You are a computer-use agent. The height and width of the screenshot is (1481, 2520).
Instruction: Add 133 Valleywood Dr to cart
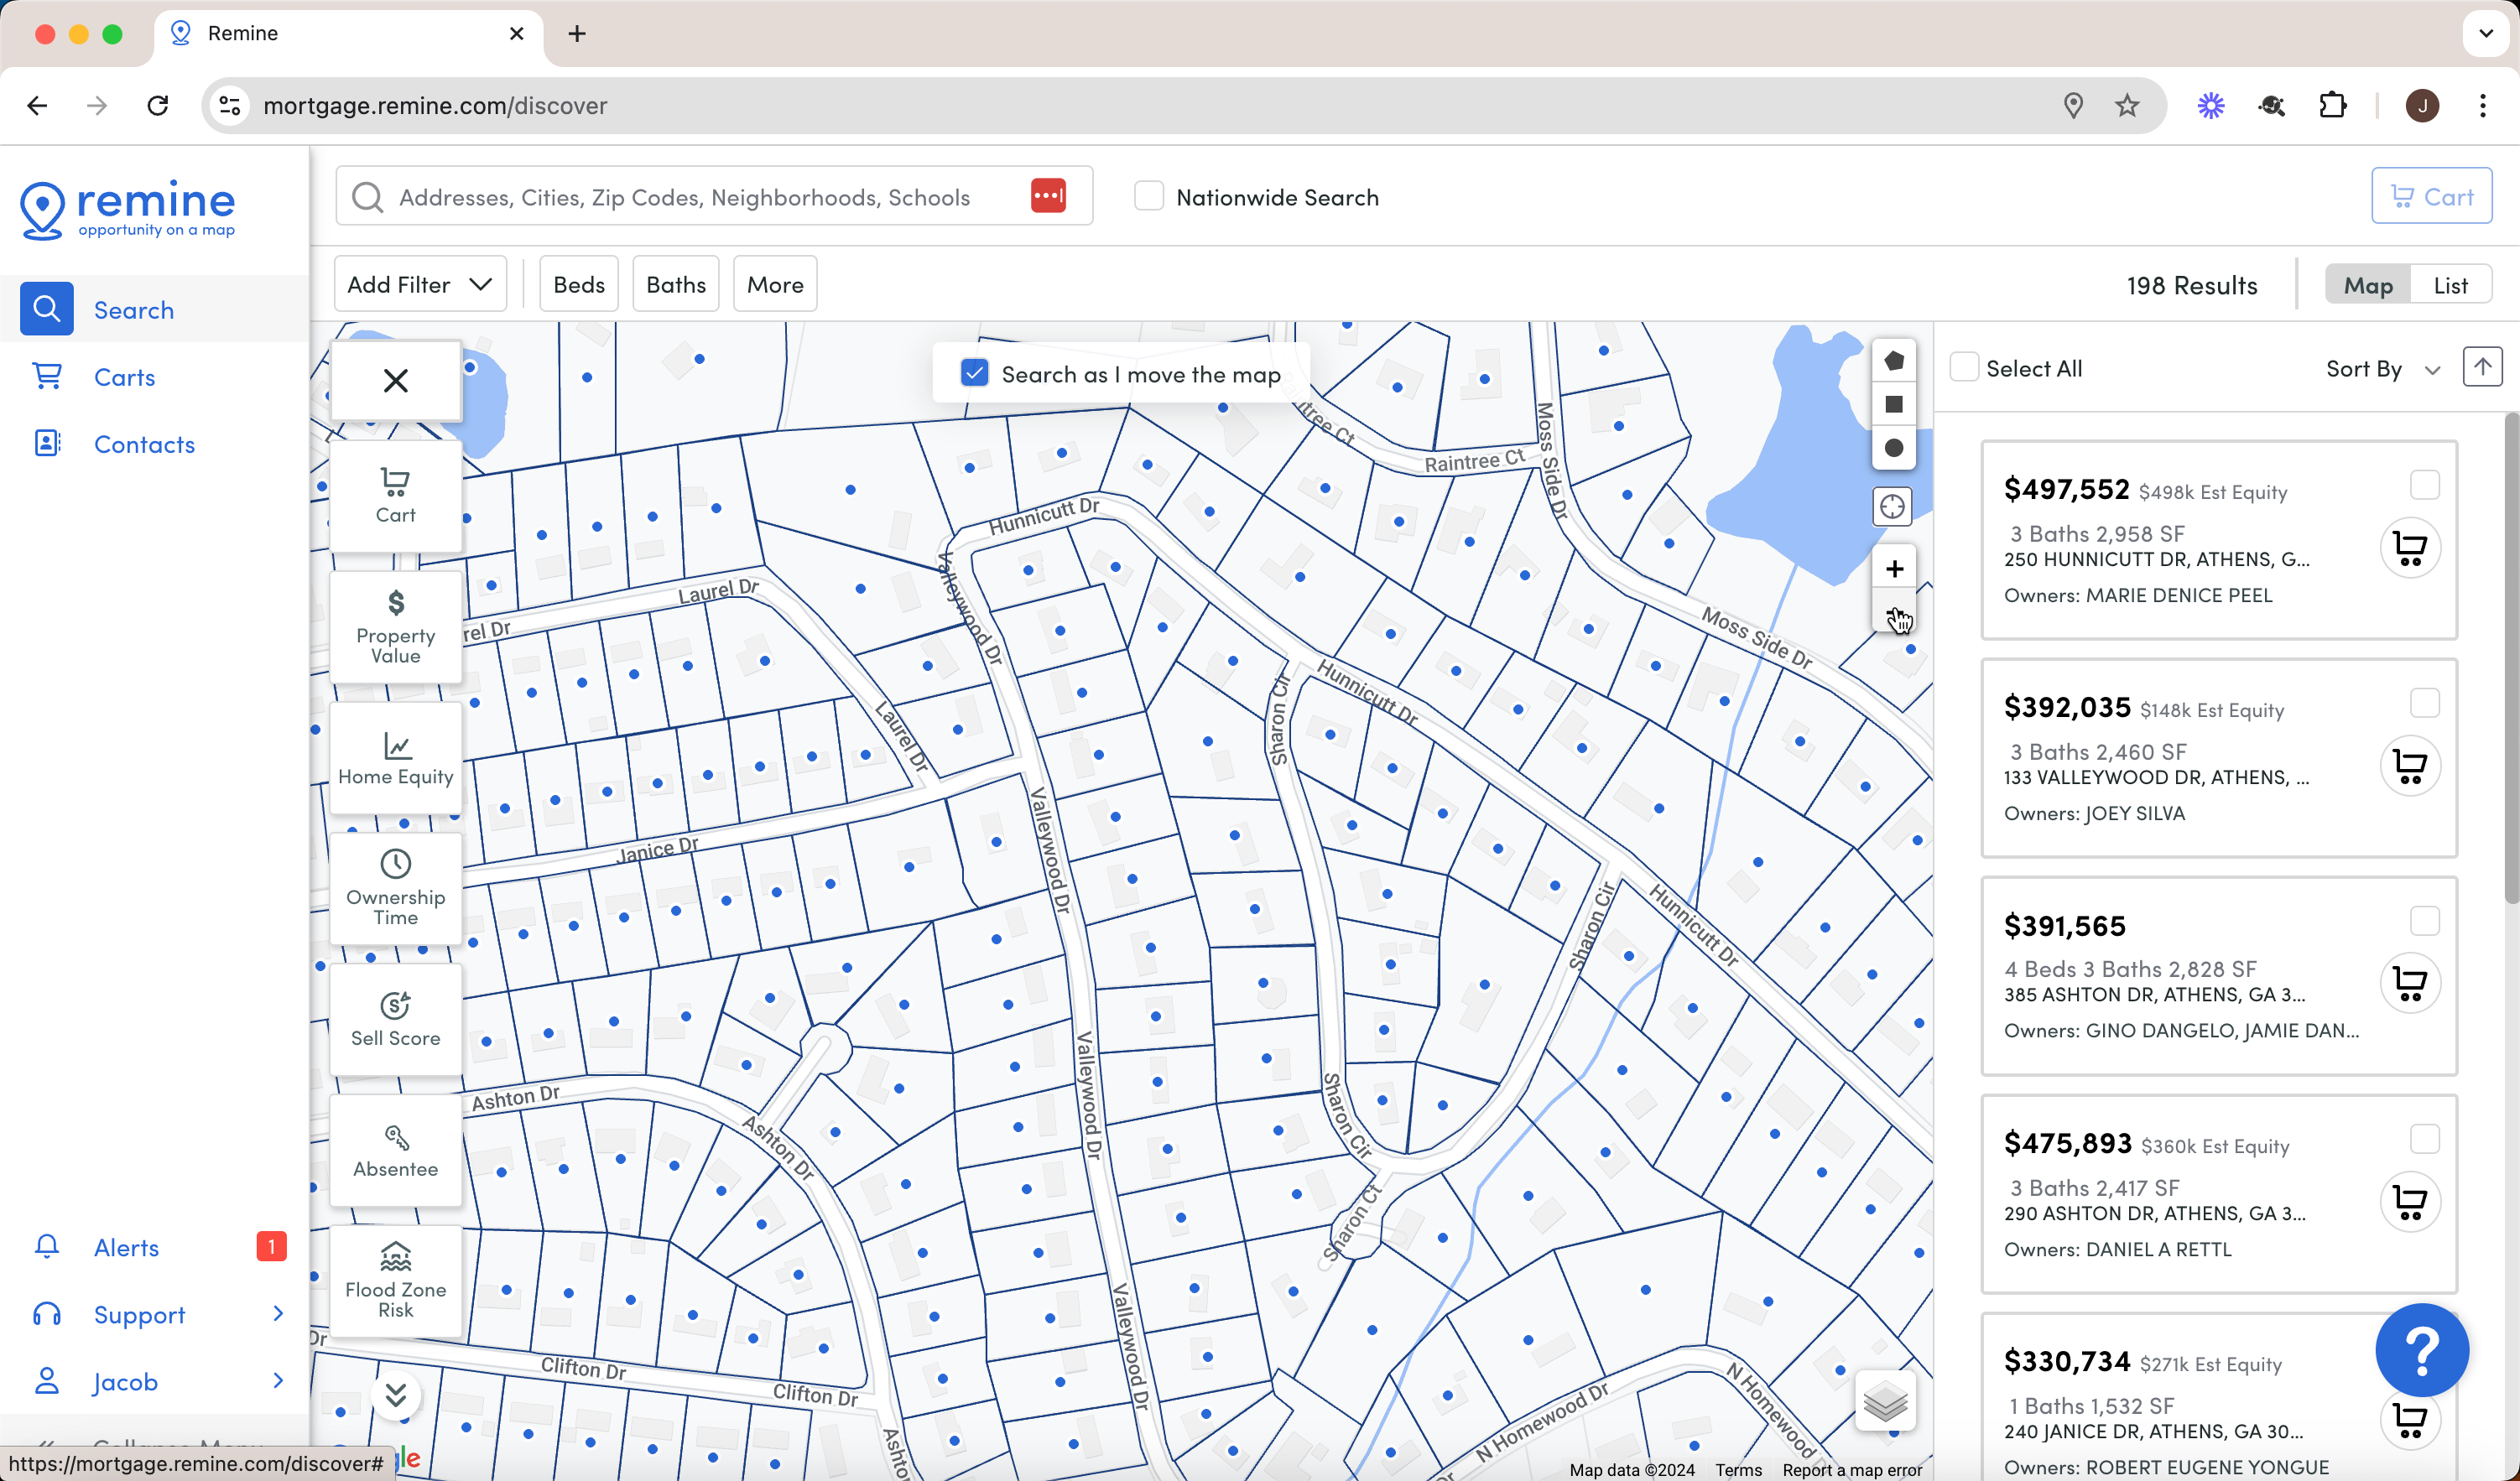click(x=2410, y=766)
